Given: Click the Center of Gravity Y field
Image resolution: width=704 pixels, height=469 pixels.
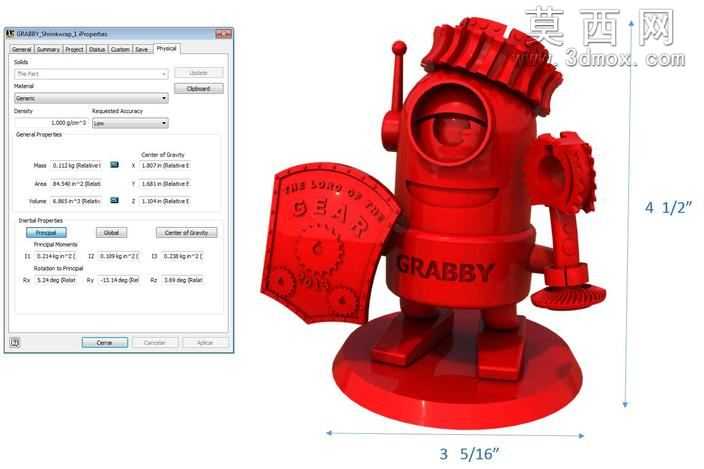Looking at the screenshot, I should coord(165,184).
